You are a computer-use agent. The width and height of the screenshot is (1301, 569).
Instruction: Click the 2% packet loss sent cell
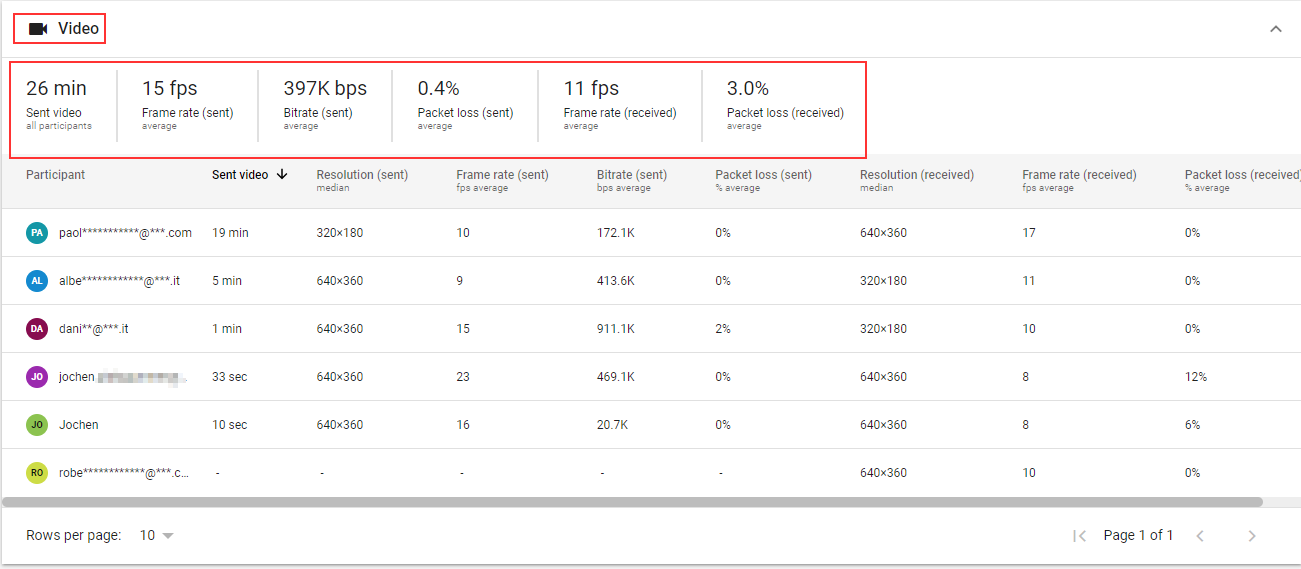[x=723, y=329]
